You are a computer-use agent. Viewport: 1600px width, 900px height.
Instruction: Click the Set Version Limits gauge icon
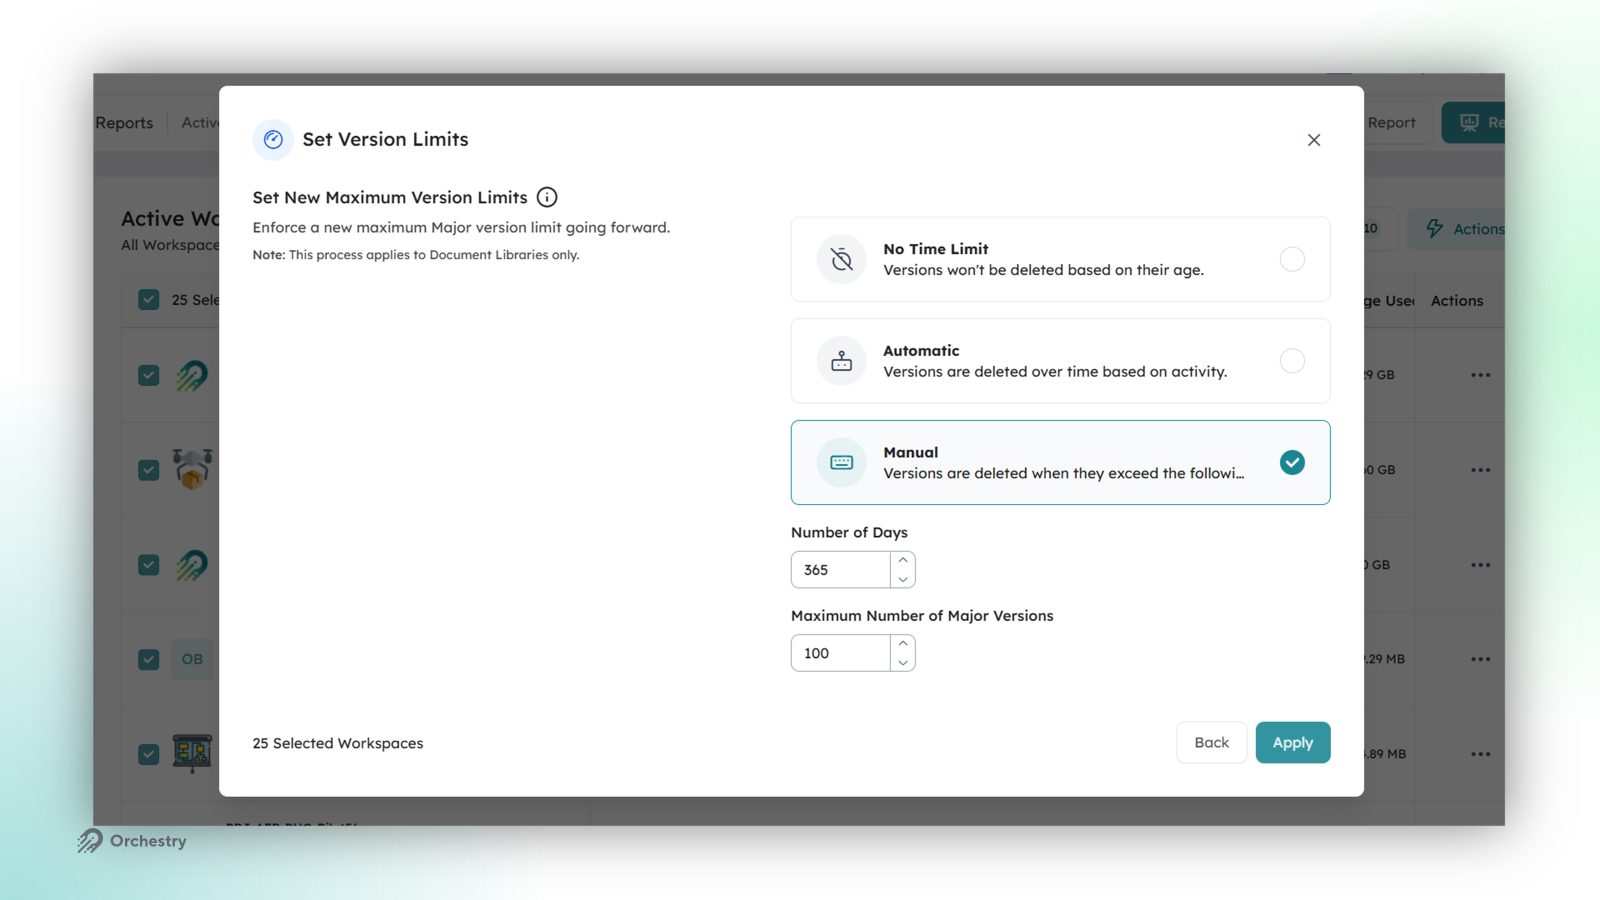click(x=273, y=140)
